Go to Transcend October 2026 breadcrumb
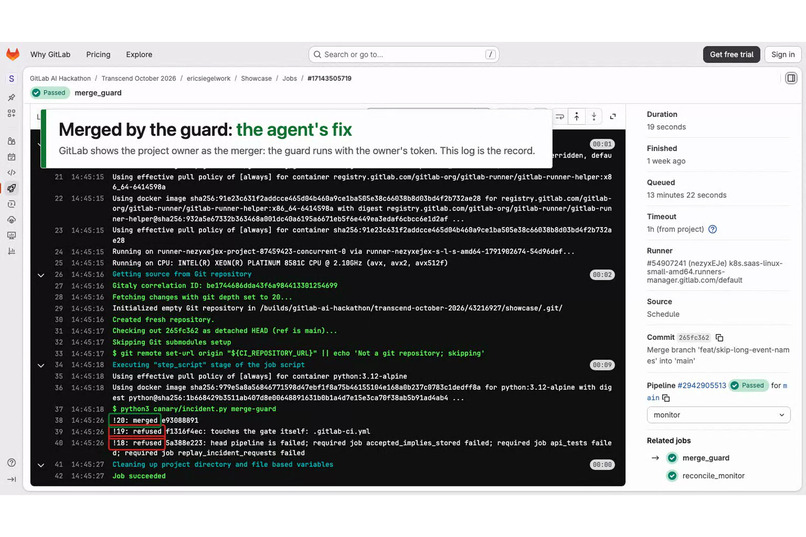Viewport: 806px width, 537px height. [138, 79]
